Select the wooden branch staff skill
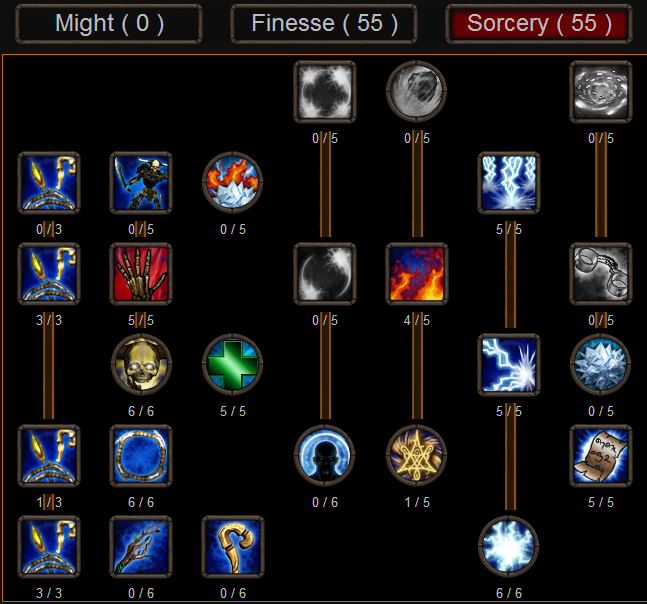The width and height of the screenshot is (647, 604). point(141,547)
